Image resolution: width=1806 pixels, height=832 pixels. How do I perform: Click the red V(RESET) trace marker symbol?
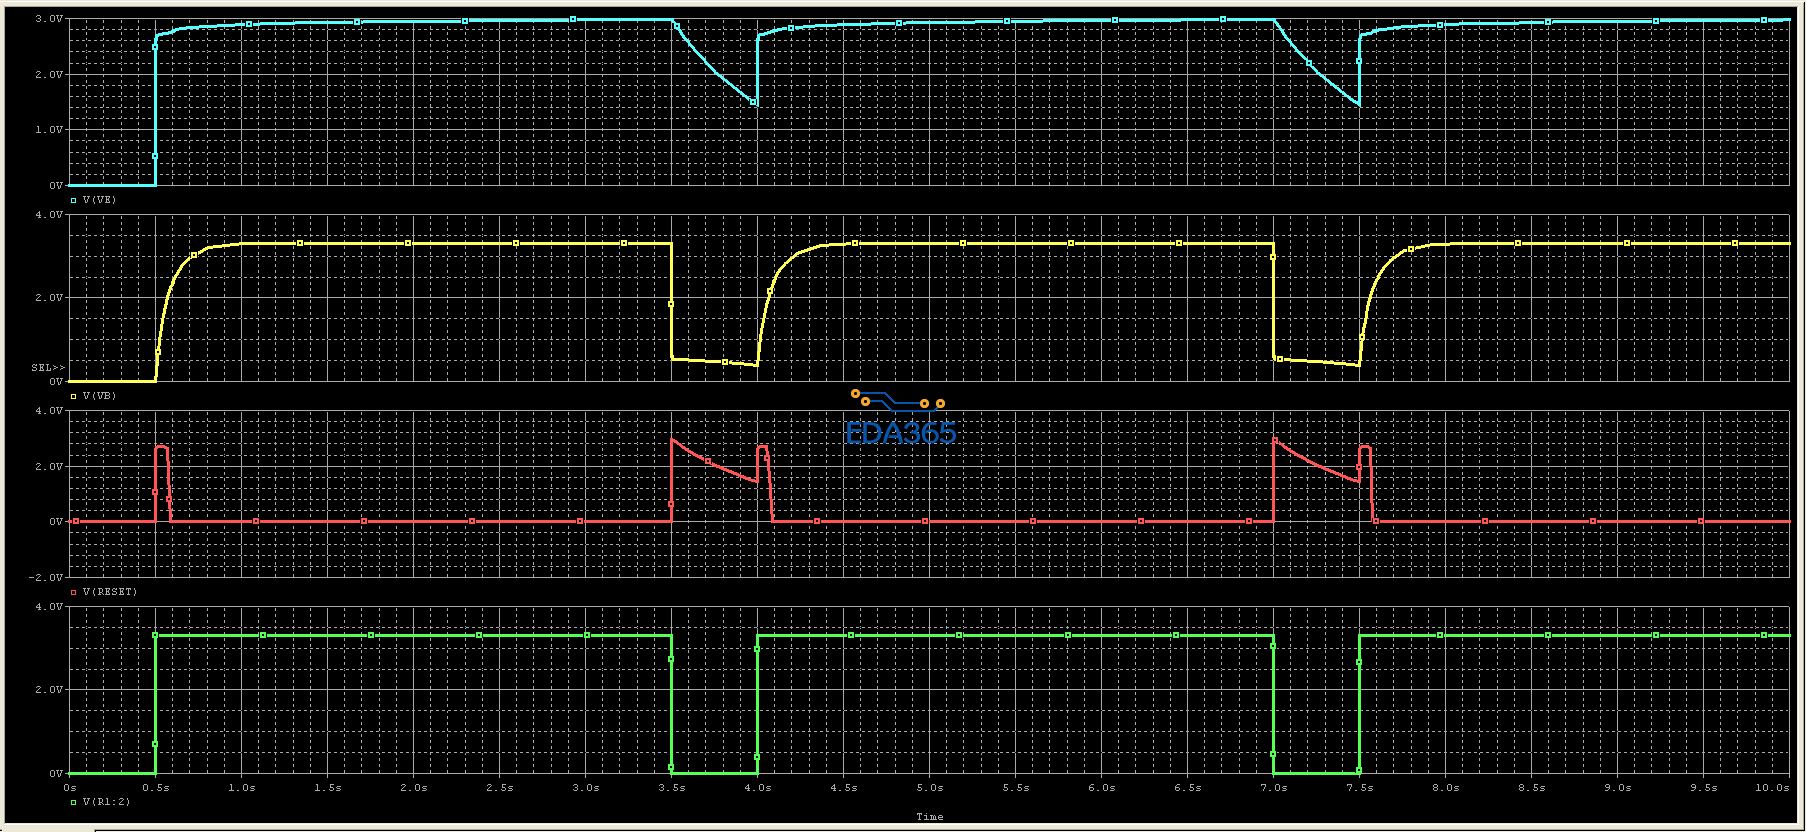tap(74, 592)
